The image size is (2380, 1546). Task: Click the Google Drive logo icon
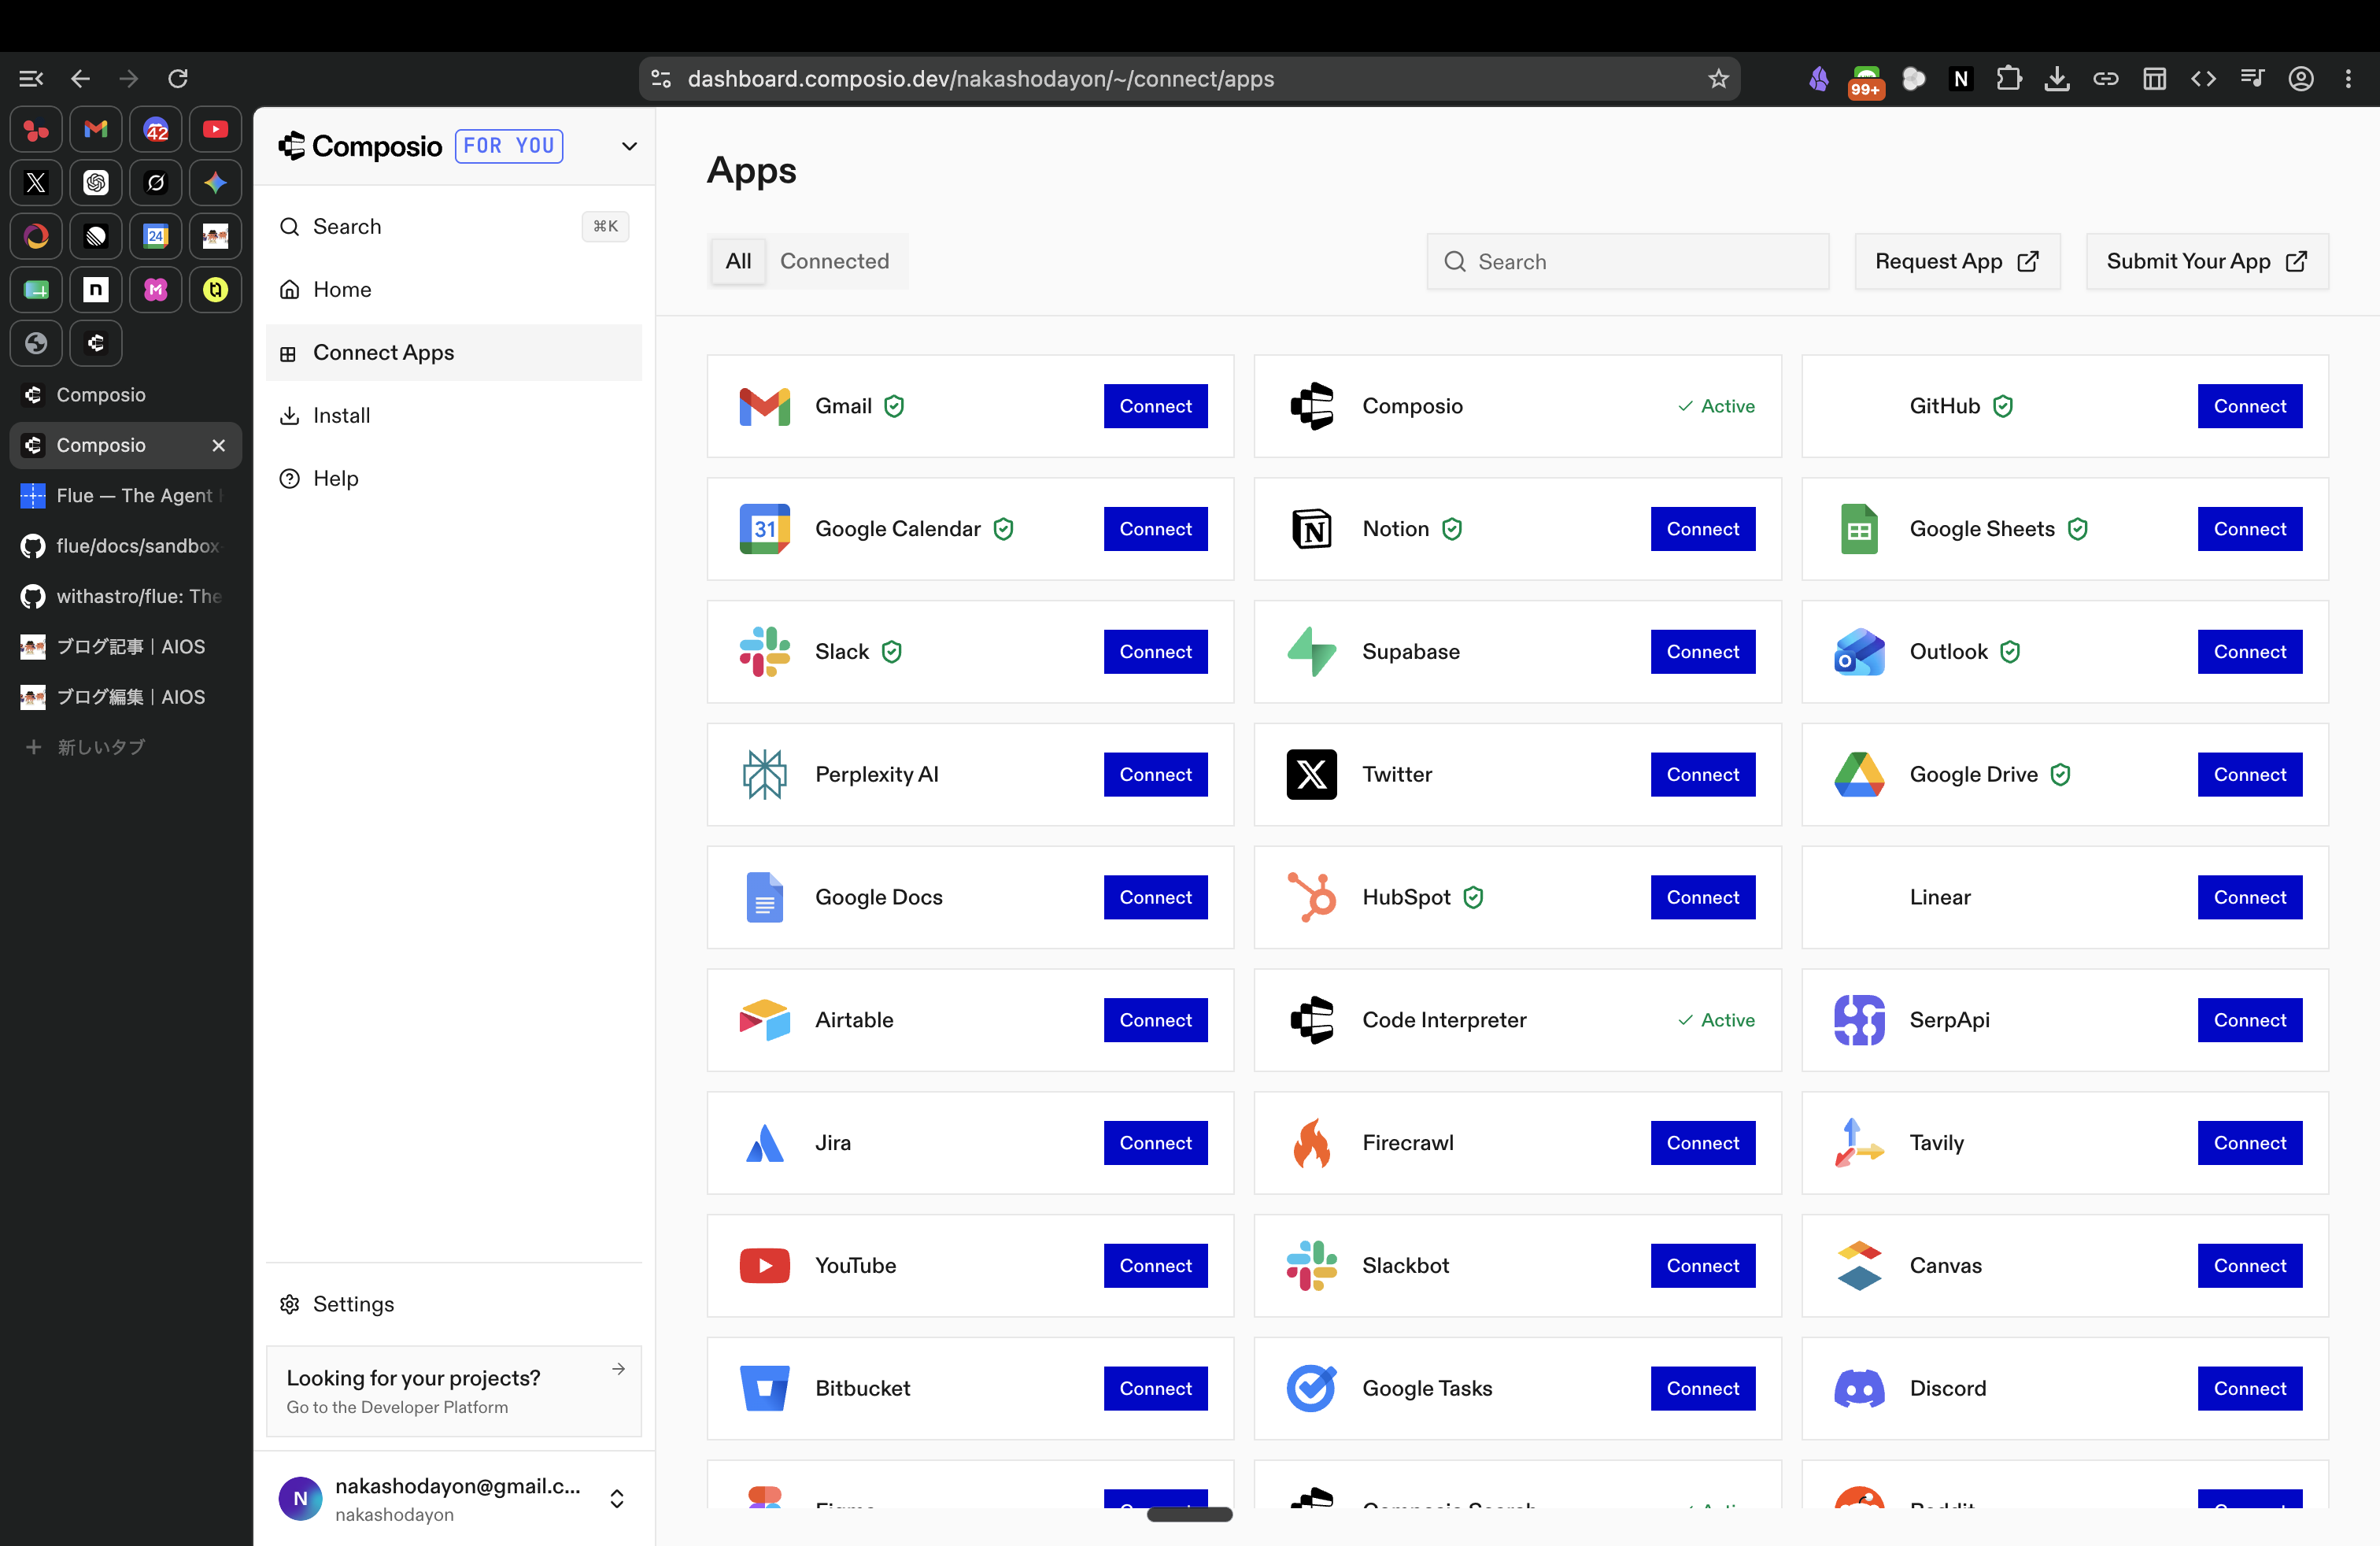click(1859, 775)
